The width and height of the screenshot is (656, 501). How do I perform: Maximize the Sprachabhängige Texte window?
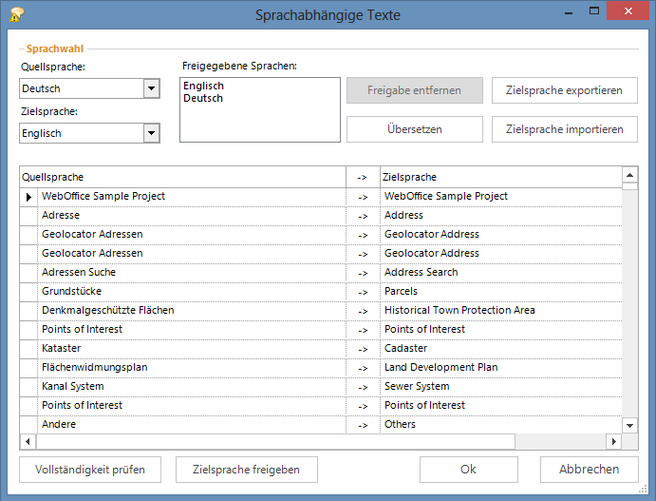tap(594, 12)
